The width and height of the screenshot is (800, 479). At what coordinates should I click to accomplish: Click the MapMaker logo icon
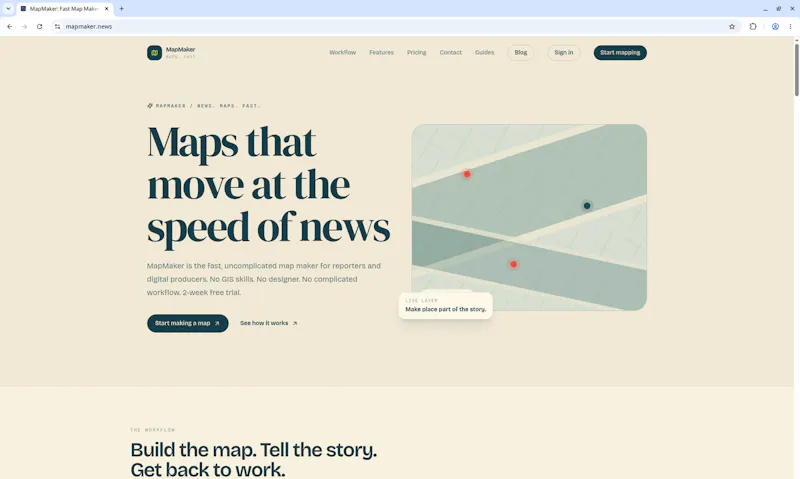[x=155, y=53]
